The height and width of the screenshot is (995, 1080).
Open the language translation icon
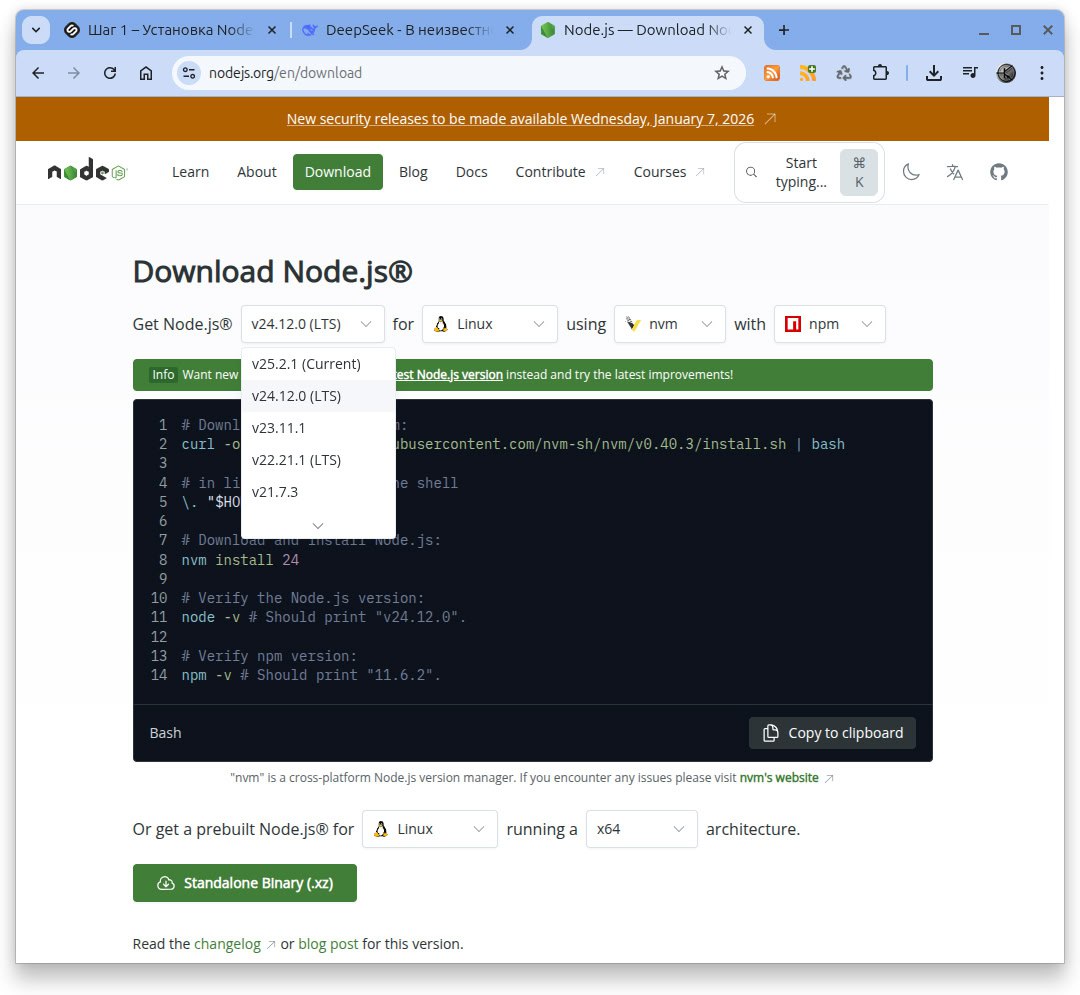(954, 172)
